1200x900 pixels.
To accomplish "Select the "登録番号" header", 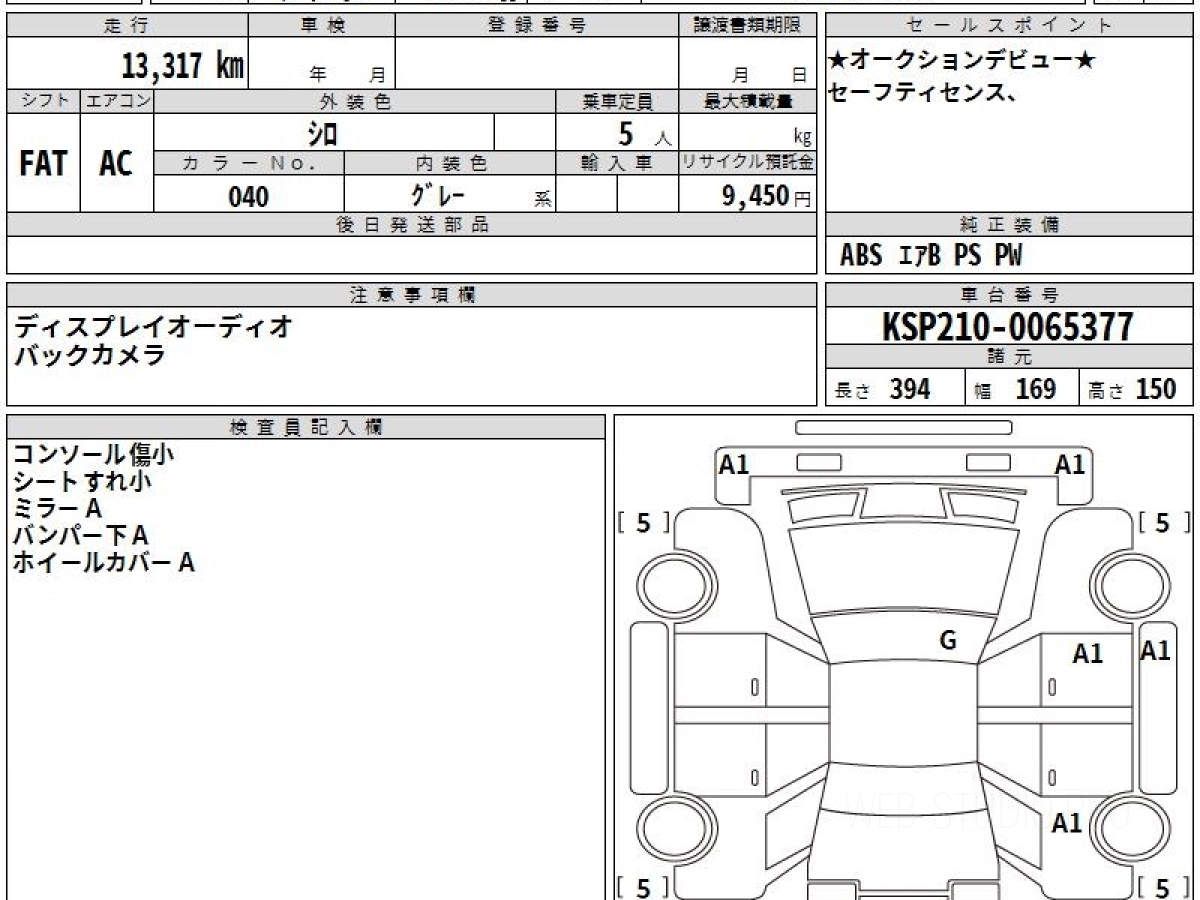I will point(537,26).
